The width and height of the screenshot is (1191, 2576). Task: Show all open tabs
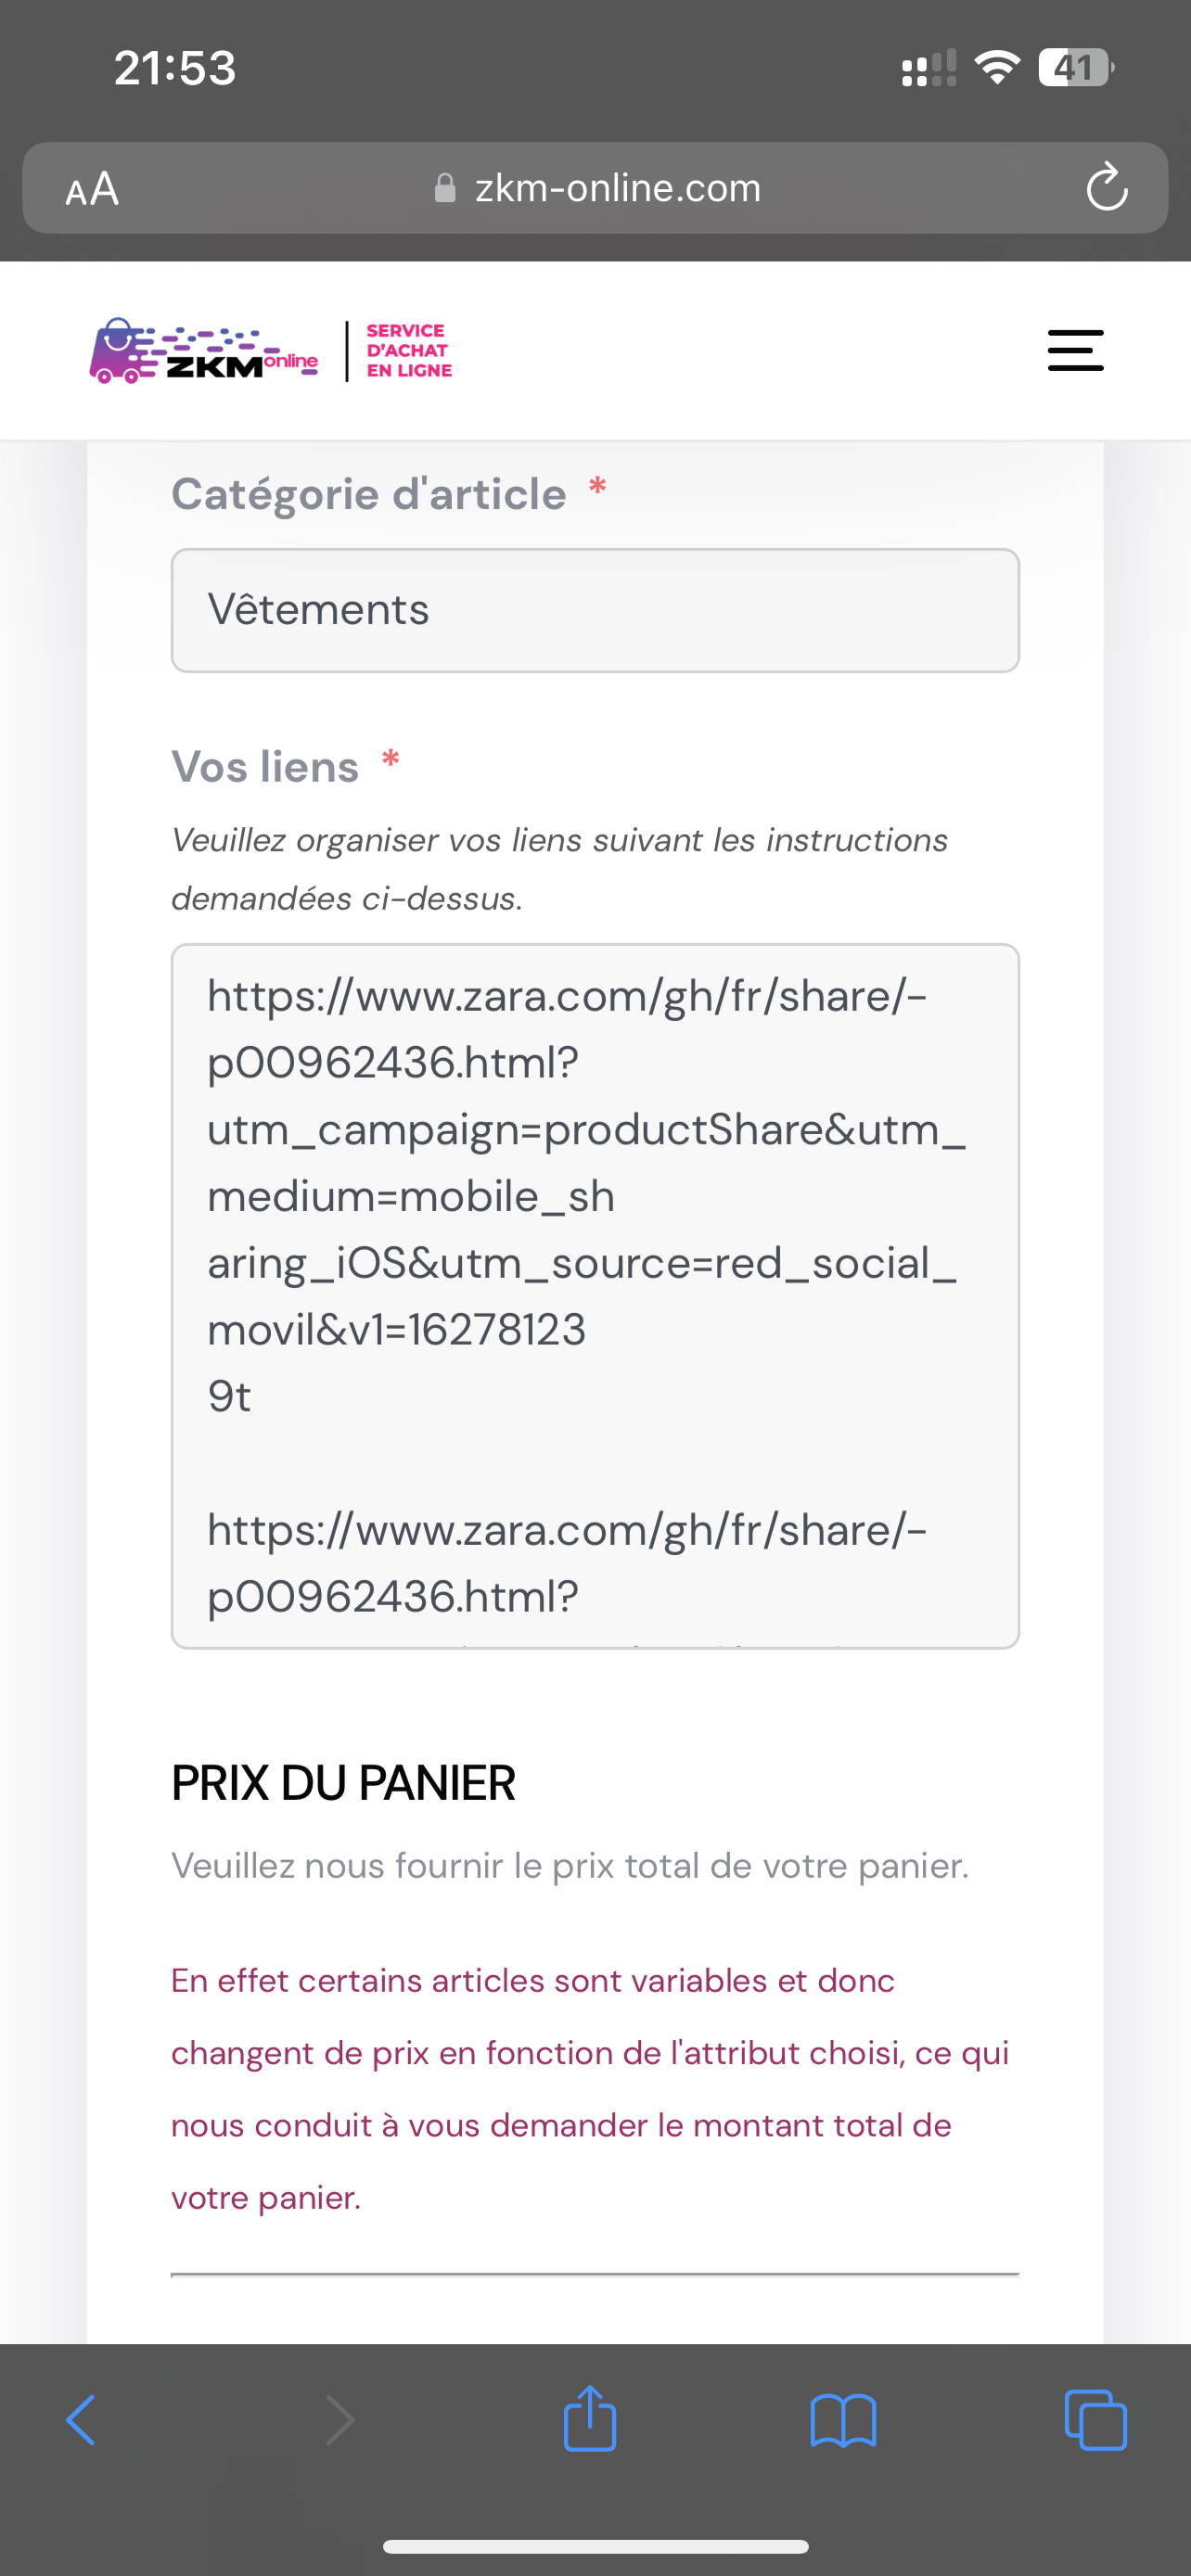pyautogui.click(x=1096, y=2420)
